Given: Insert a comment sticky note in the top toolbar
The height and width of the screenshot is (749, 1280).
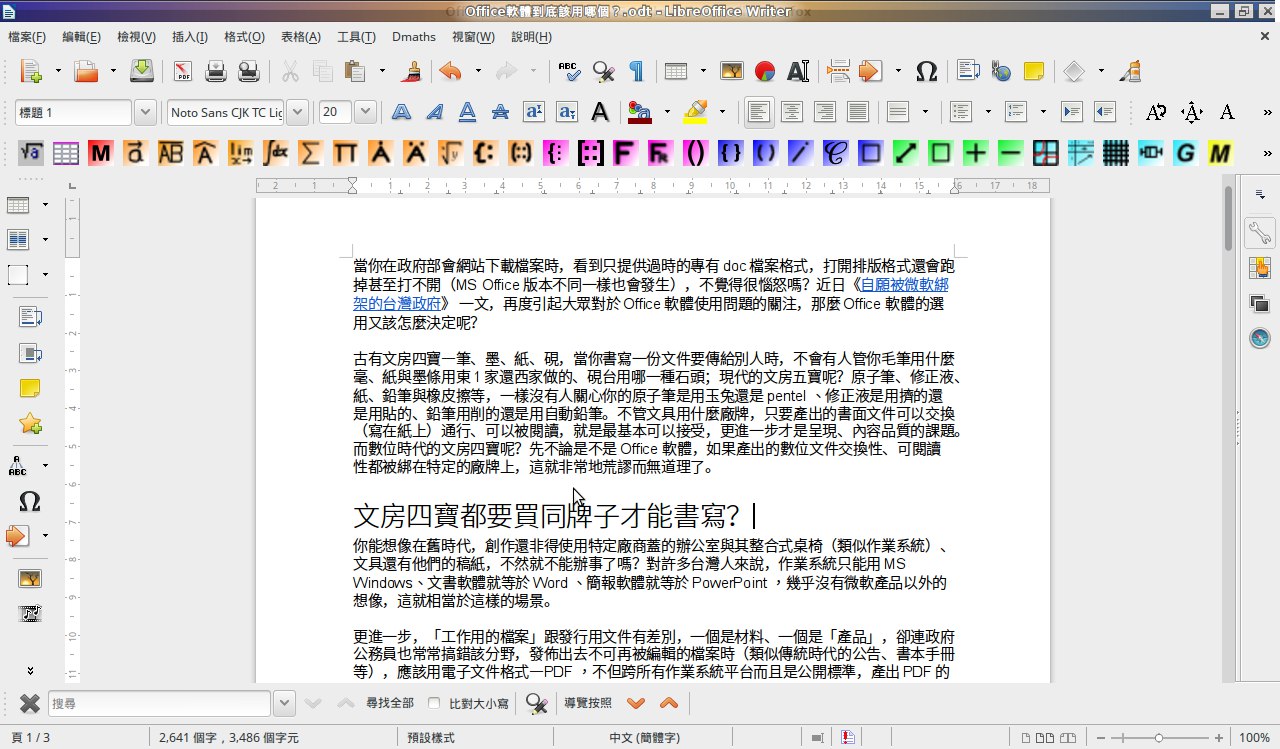Looking at the screenshot, I should 1034,71.
